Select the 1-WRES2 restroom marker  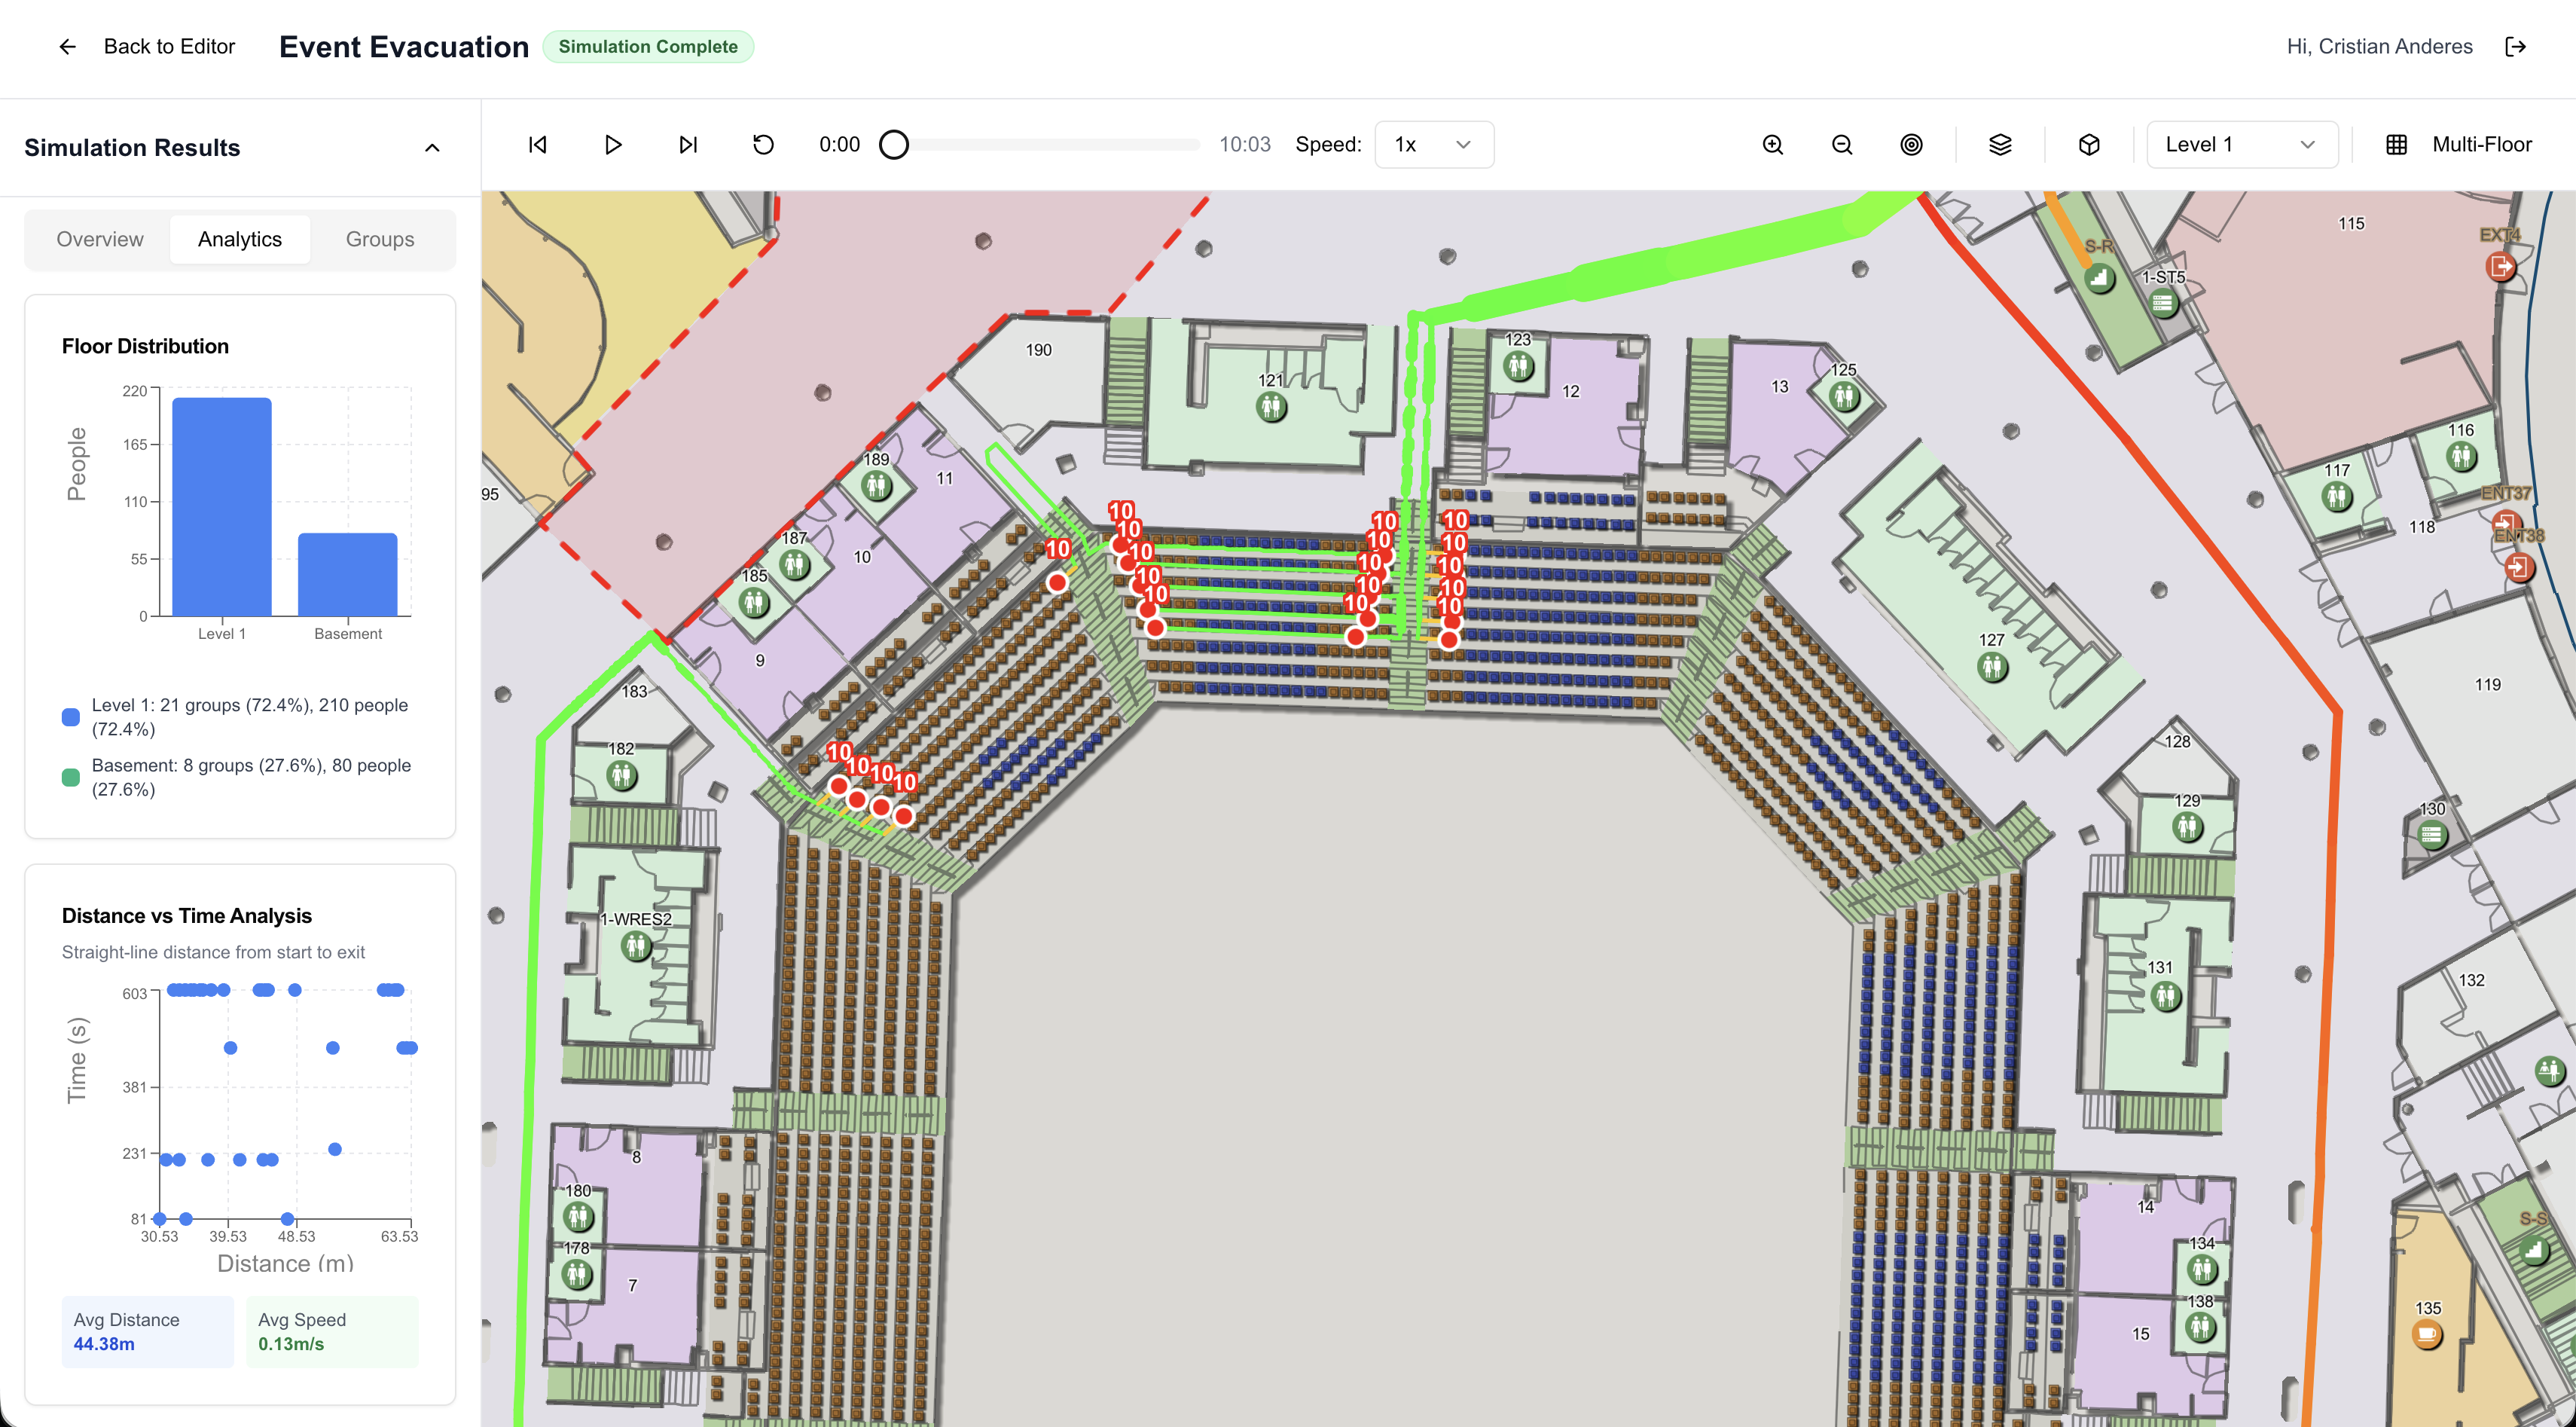click(636, 945)
